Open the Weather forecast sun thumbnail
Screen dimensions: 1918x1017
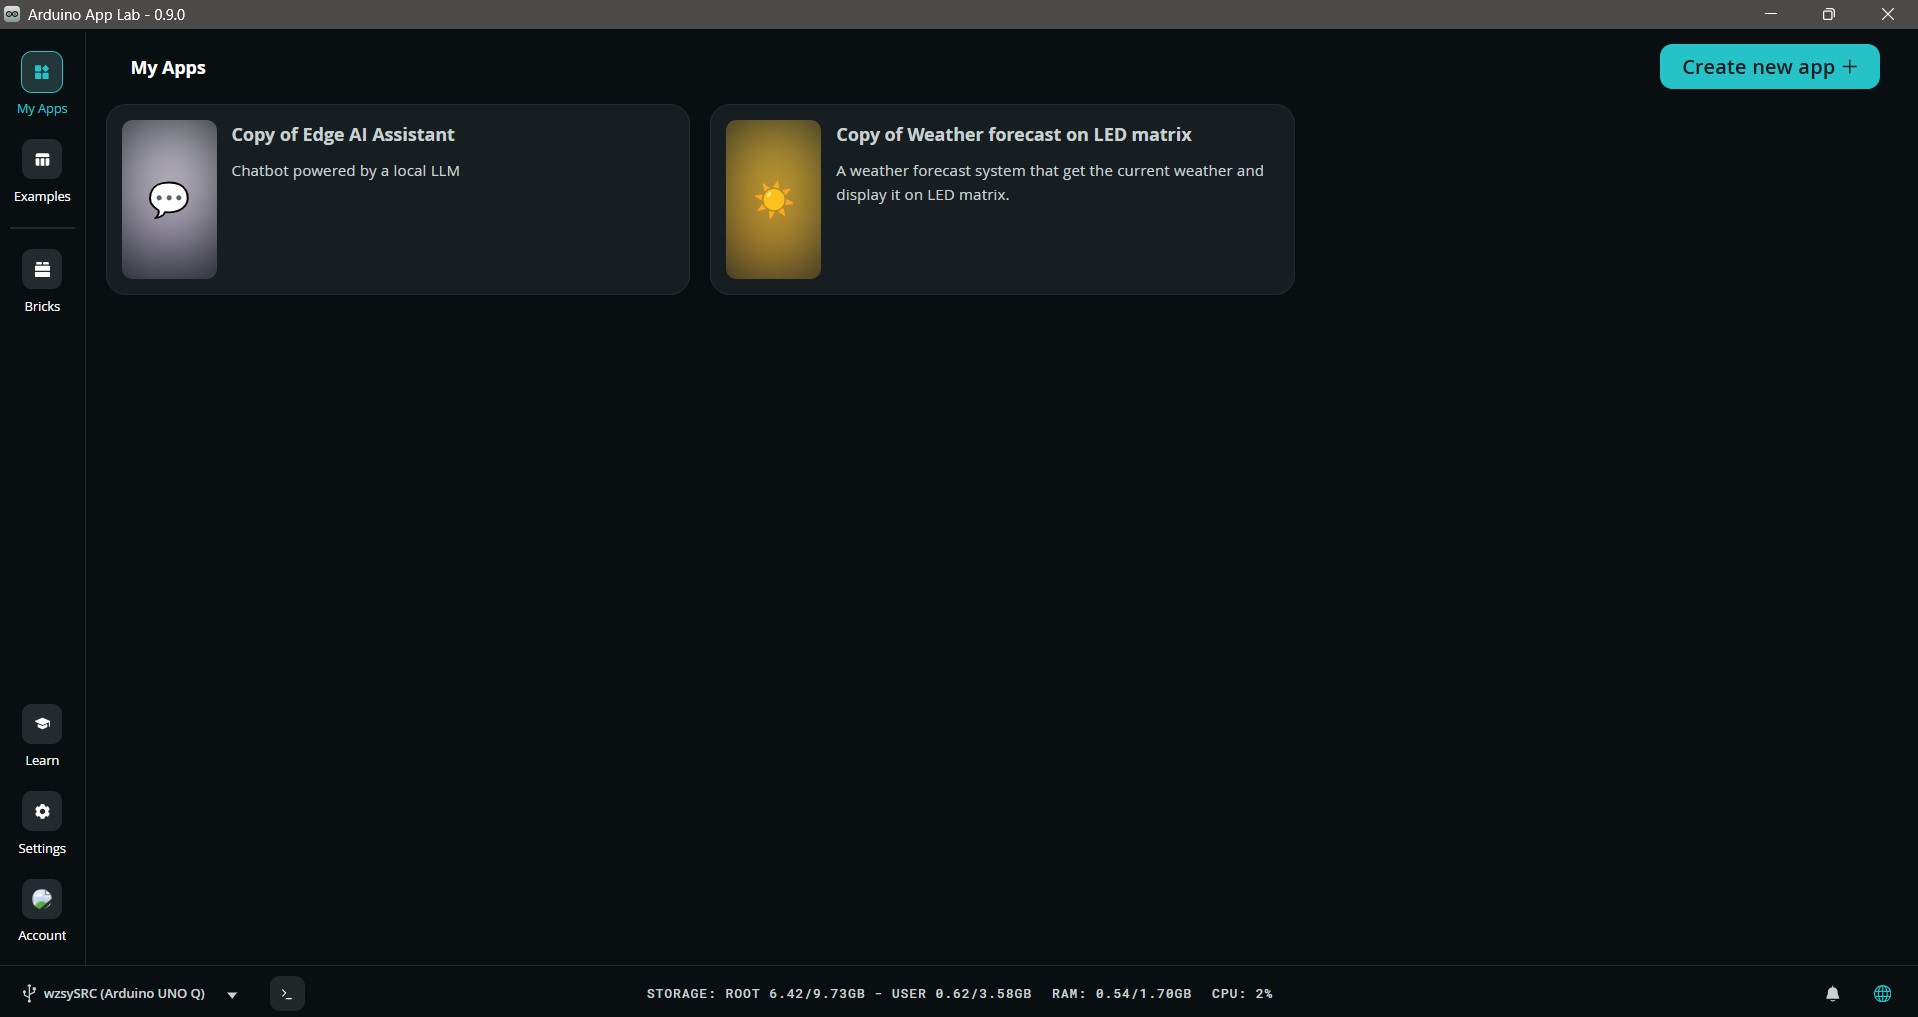tap(773, 200)
